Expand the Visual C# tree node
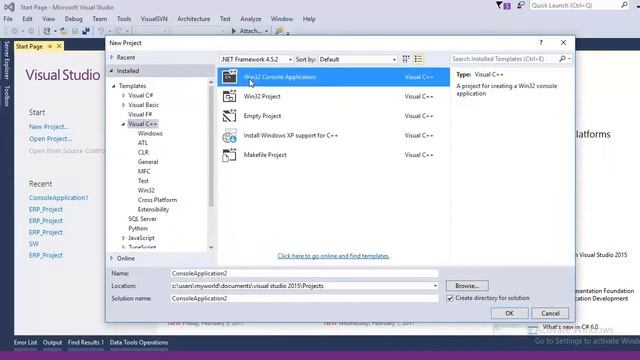This screenshot has width=640, height=360. [x=123, y=96]
